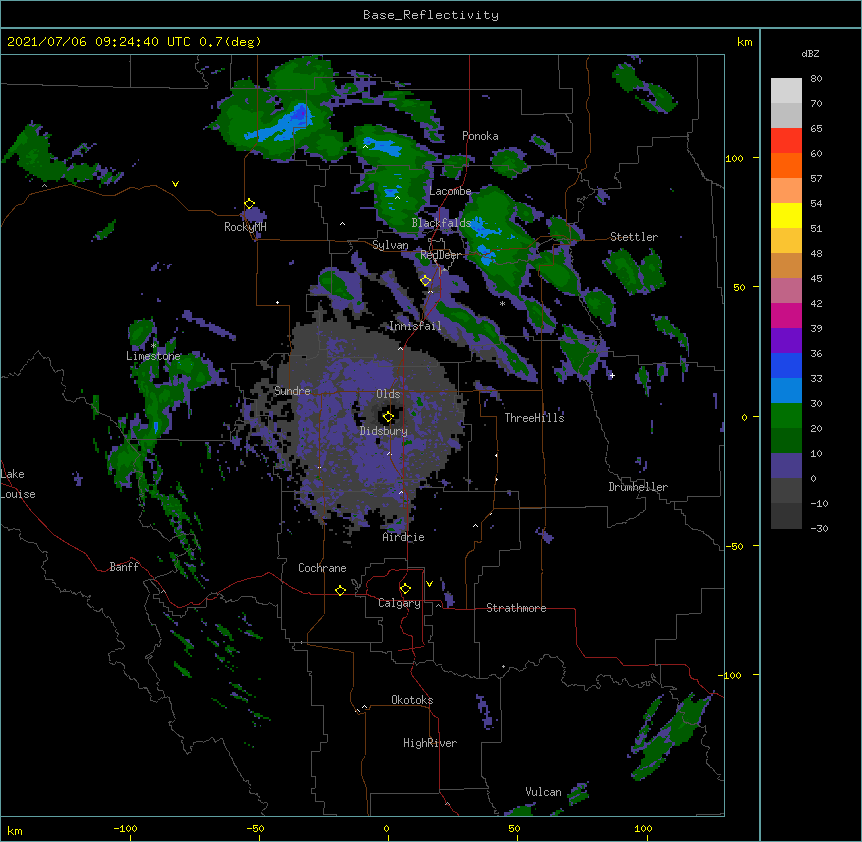The height and width of the screenshot is (842, 862).
Task: Click the asterisk marker above Limestone label
Action: tap(153, 346)
